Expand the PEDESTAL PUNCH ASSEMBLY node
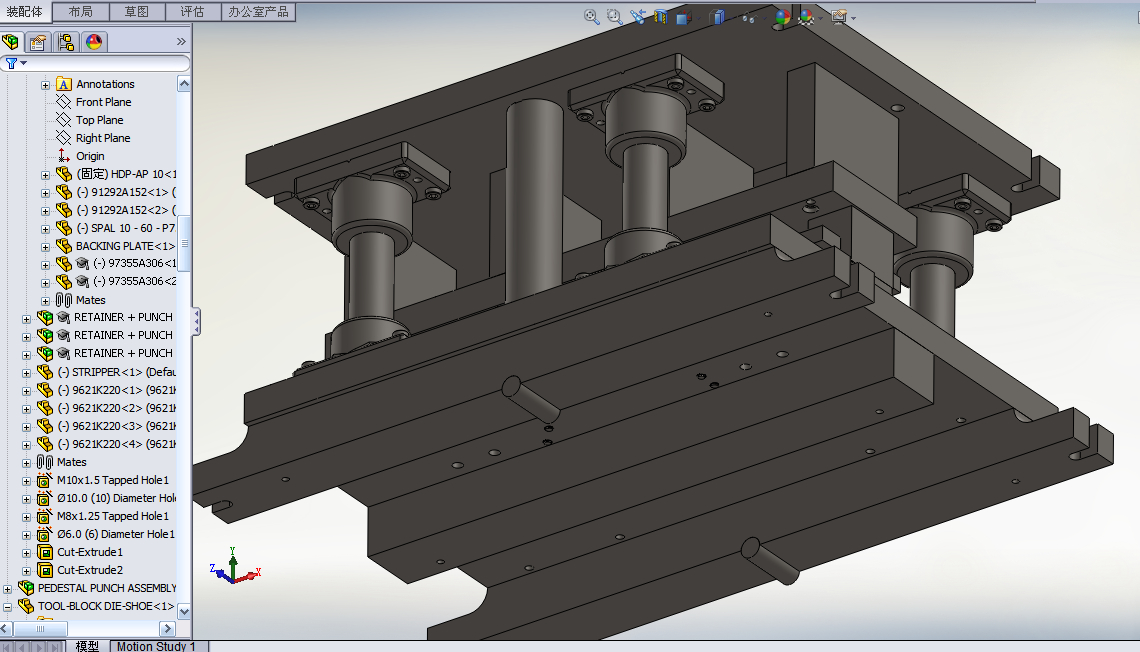 (7, 589)
